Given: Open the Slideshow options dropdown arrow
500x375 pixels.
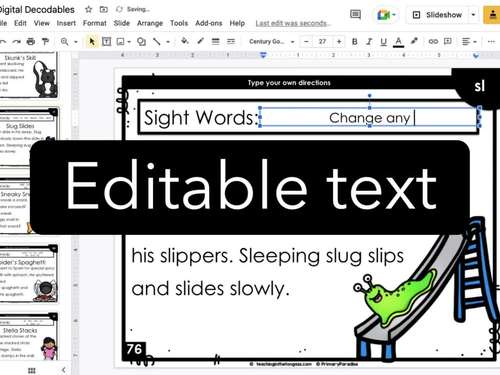Looking at the screenshot, I should click(x=473, y=15).
